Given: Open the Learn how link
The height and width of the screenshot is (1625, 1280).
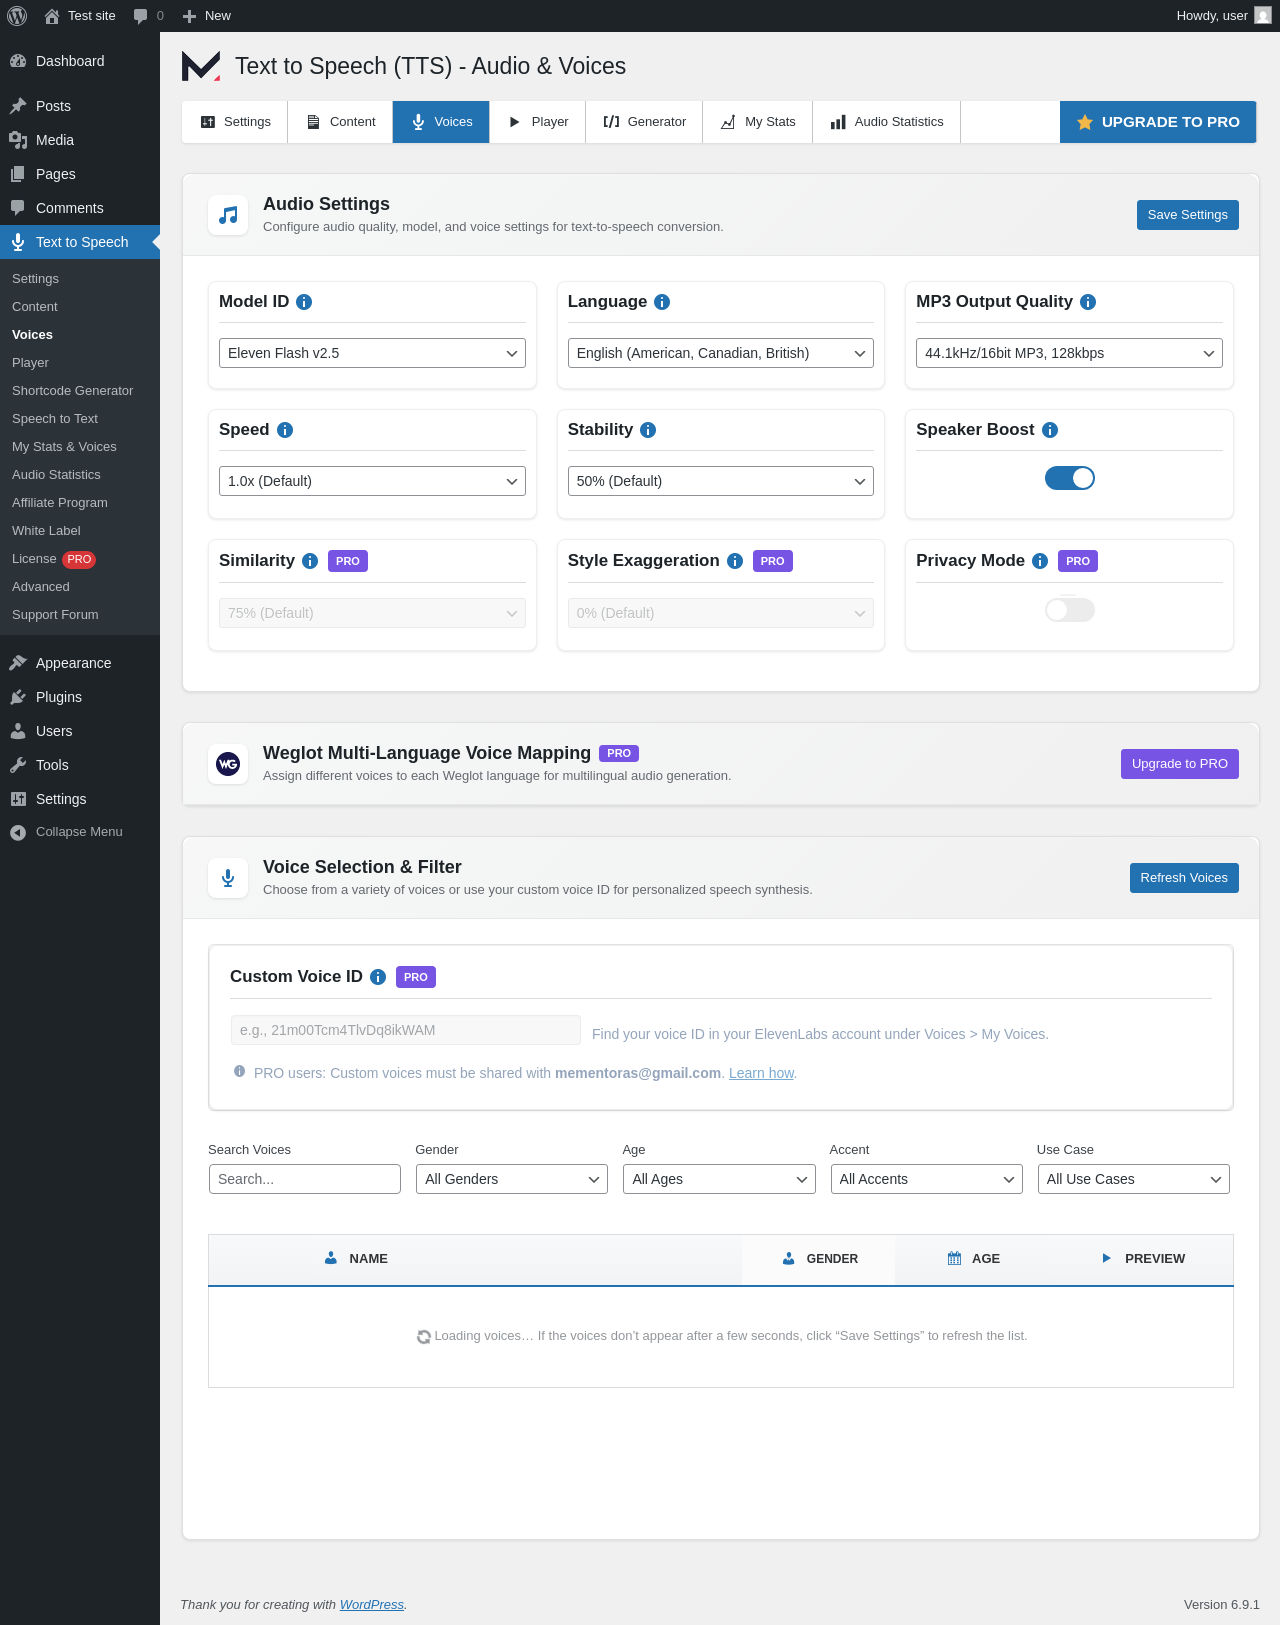Looking at the screenshot, I should click(x=761, y=1073).
